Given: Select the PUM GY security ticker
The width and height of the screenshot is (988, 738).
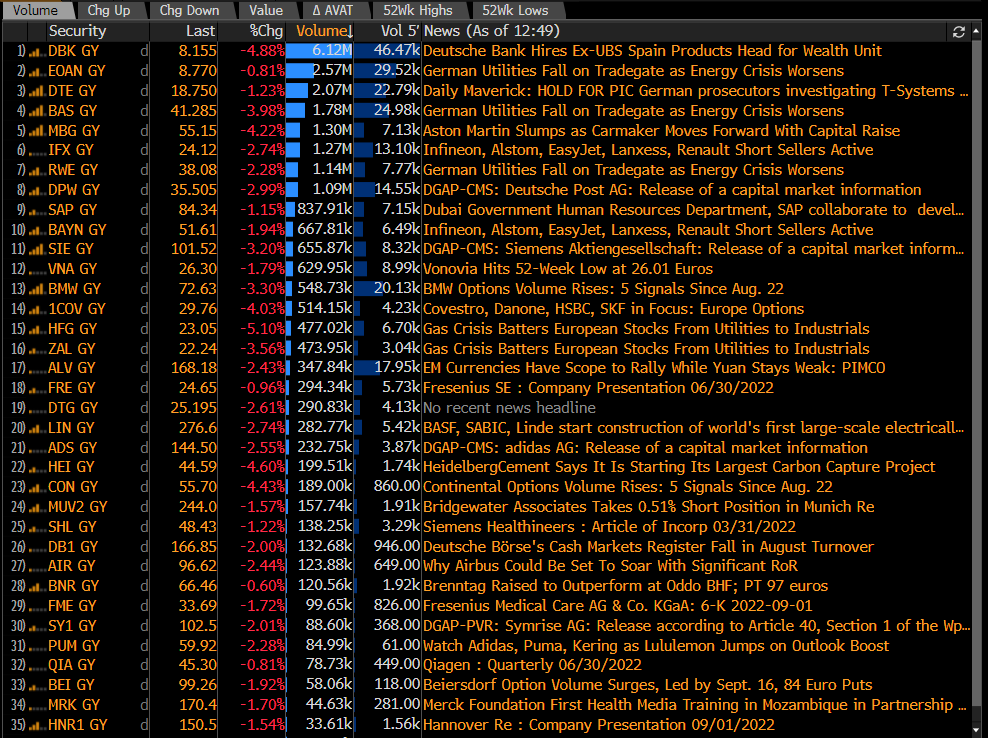Looking at the screenshot, I should (74, 646).
